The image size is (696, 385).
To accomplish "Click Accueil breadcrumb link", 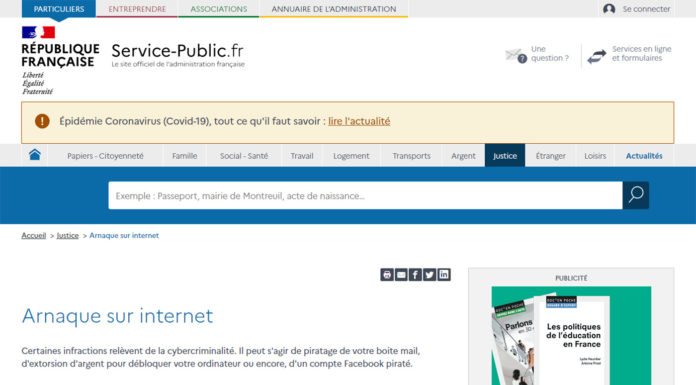I will click(34, 235).
